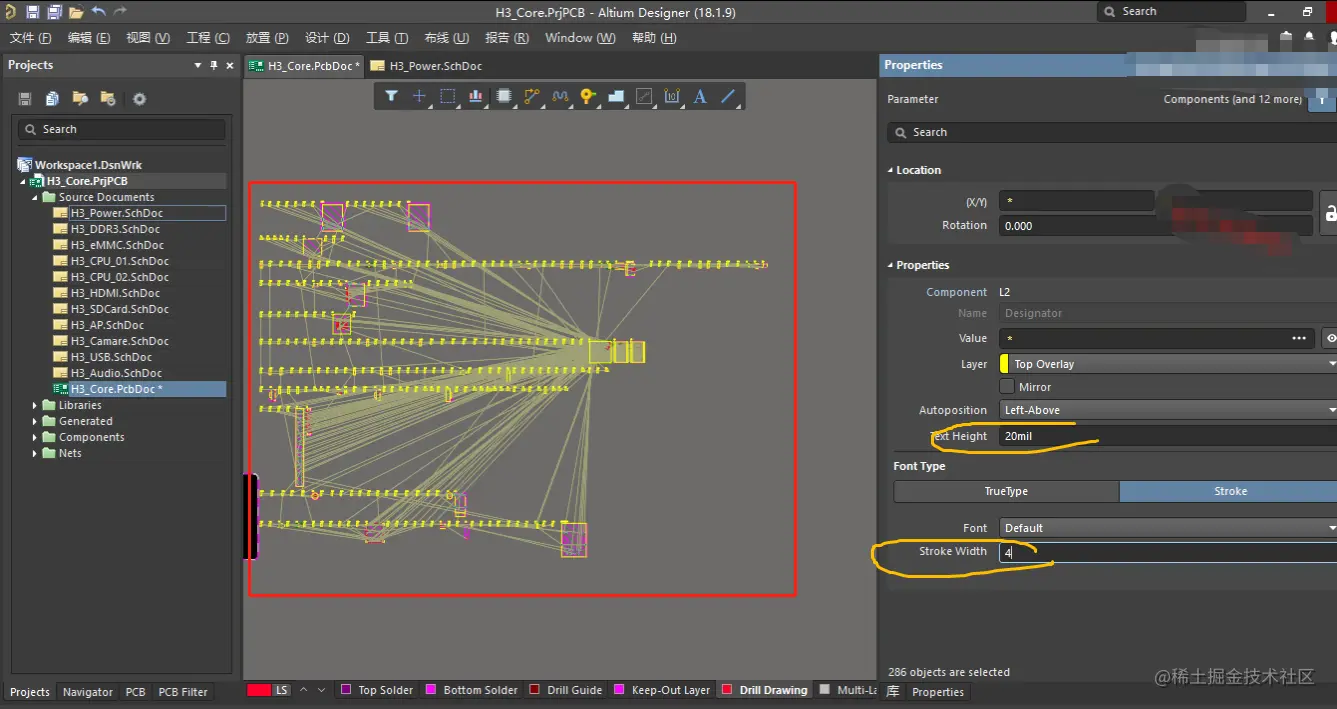Image resolution: width=1337 pixels, height=709 pixels.
Task: Click the Text Height field 20mil
Action: 1168,436
